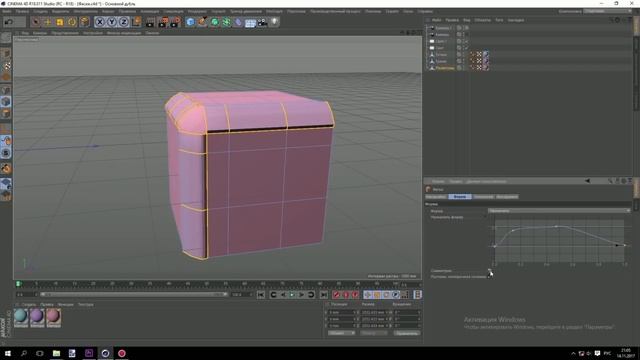Open the Layout dropdown at top right
640x360 pixels.
608,11
